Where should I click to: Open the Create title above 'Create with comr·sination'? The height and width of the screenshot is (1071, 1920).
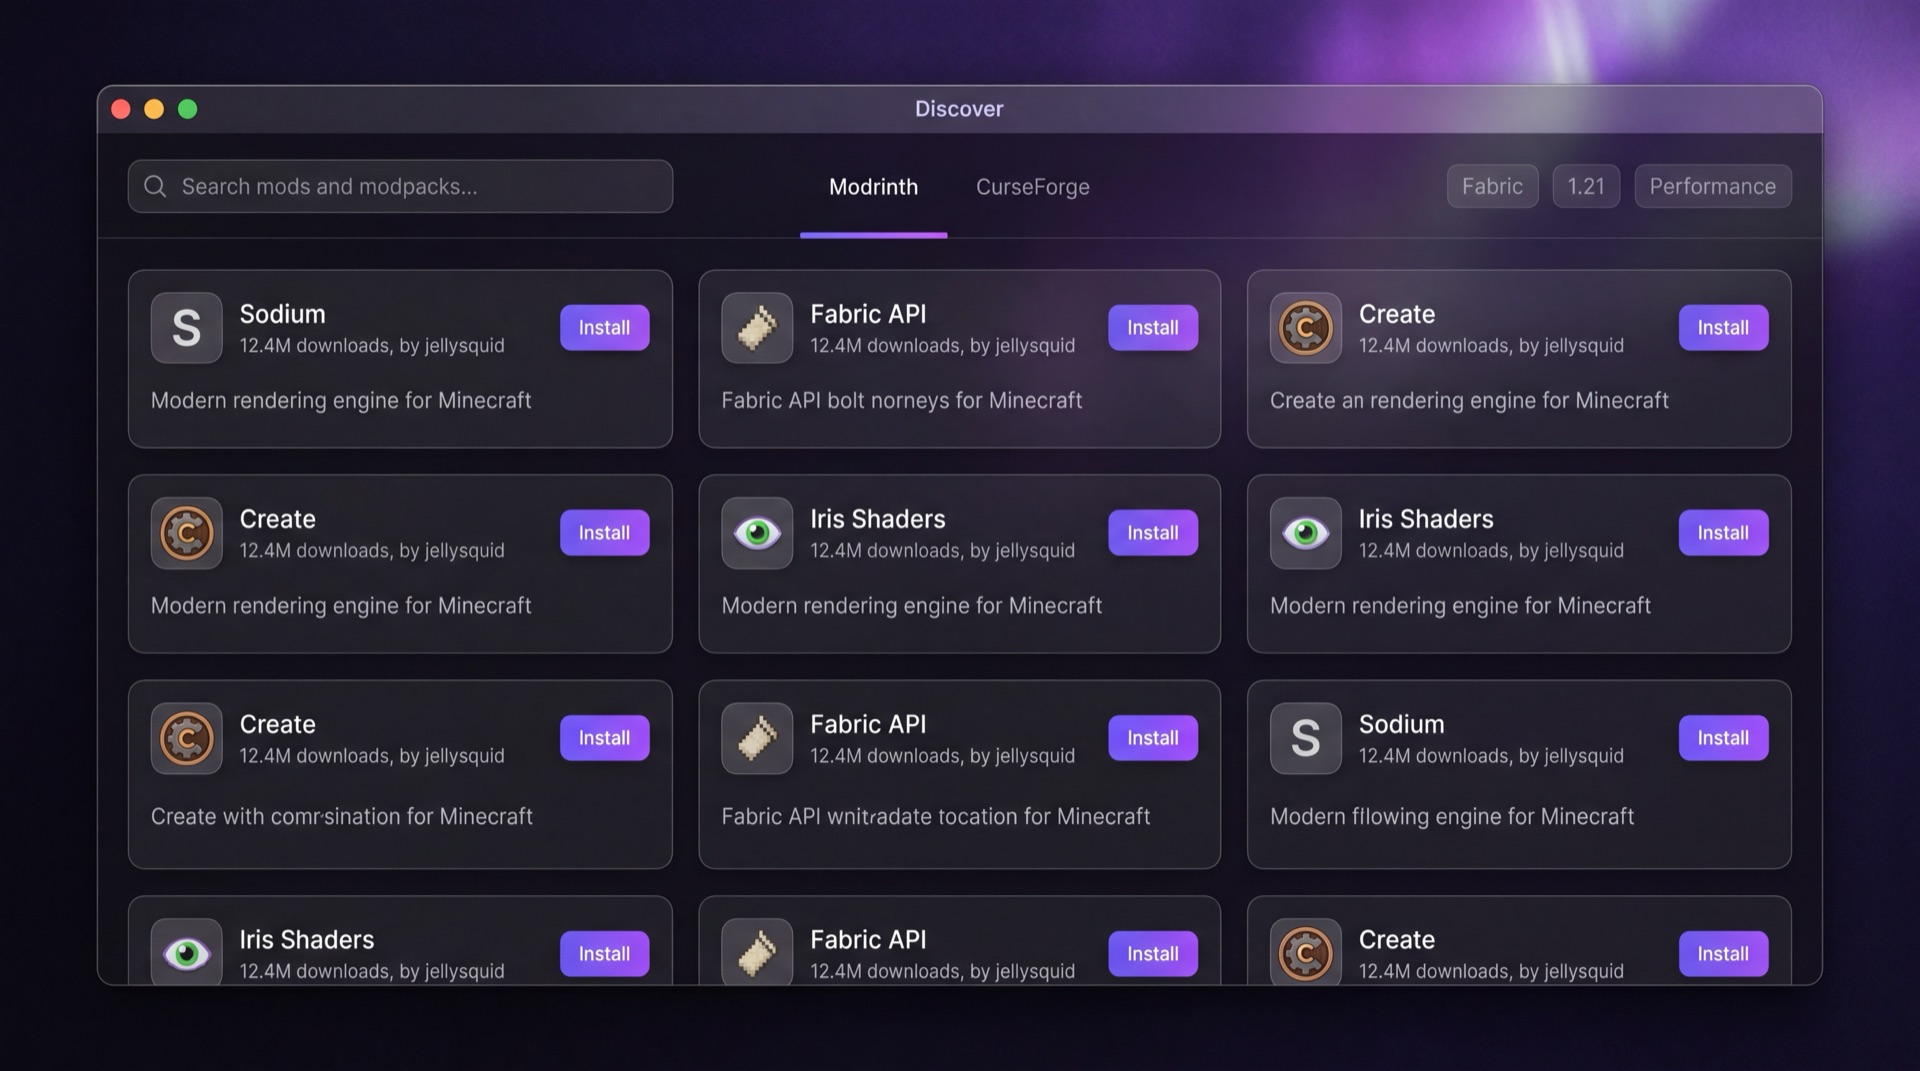pyautogui.click(x=277, y=724)
